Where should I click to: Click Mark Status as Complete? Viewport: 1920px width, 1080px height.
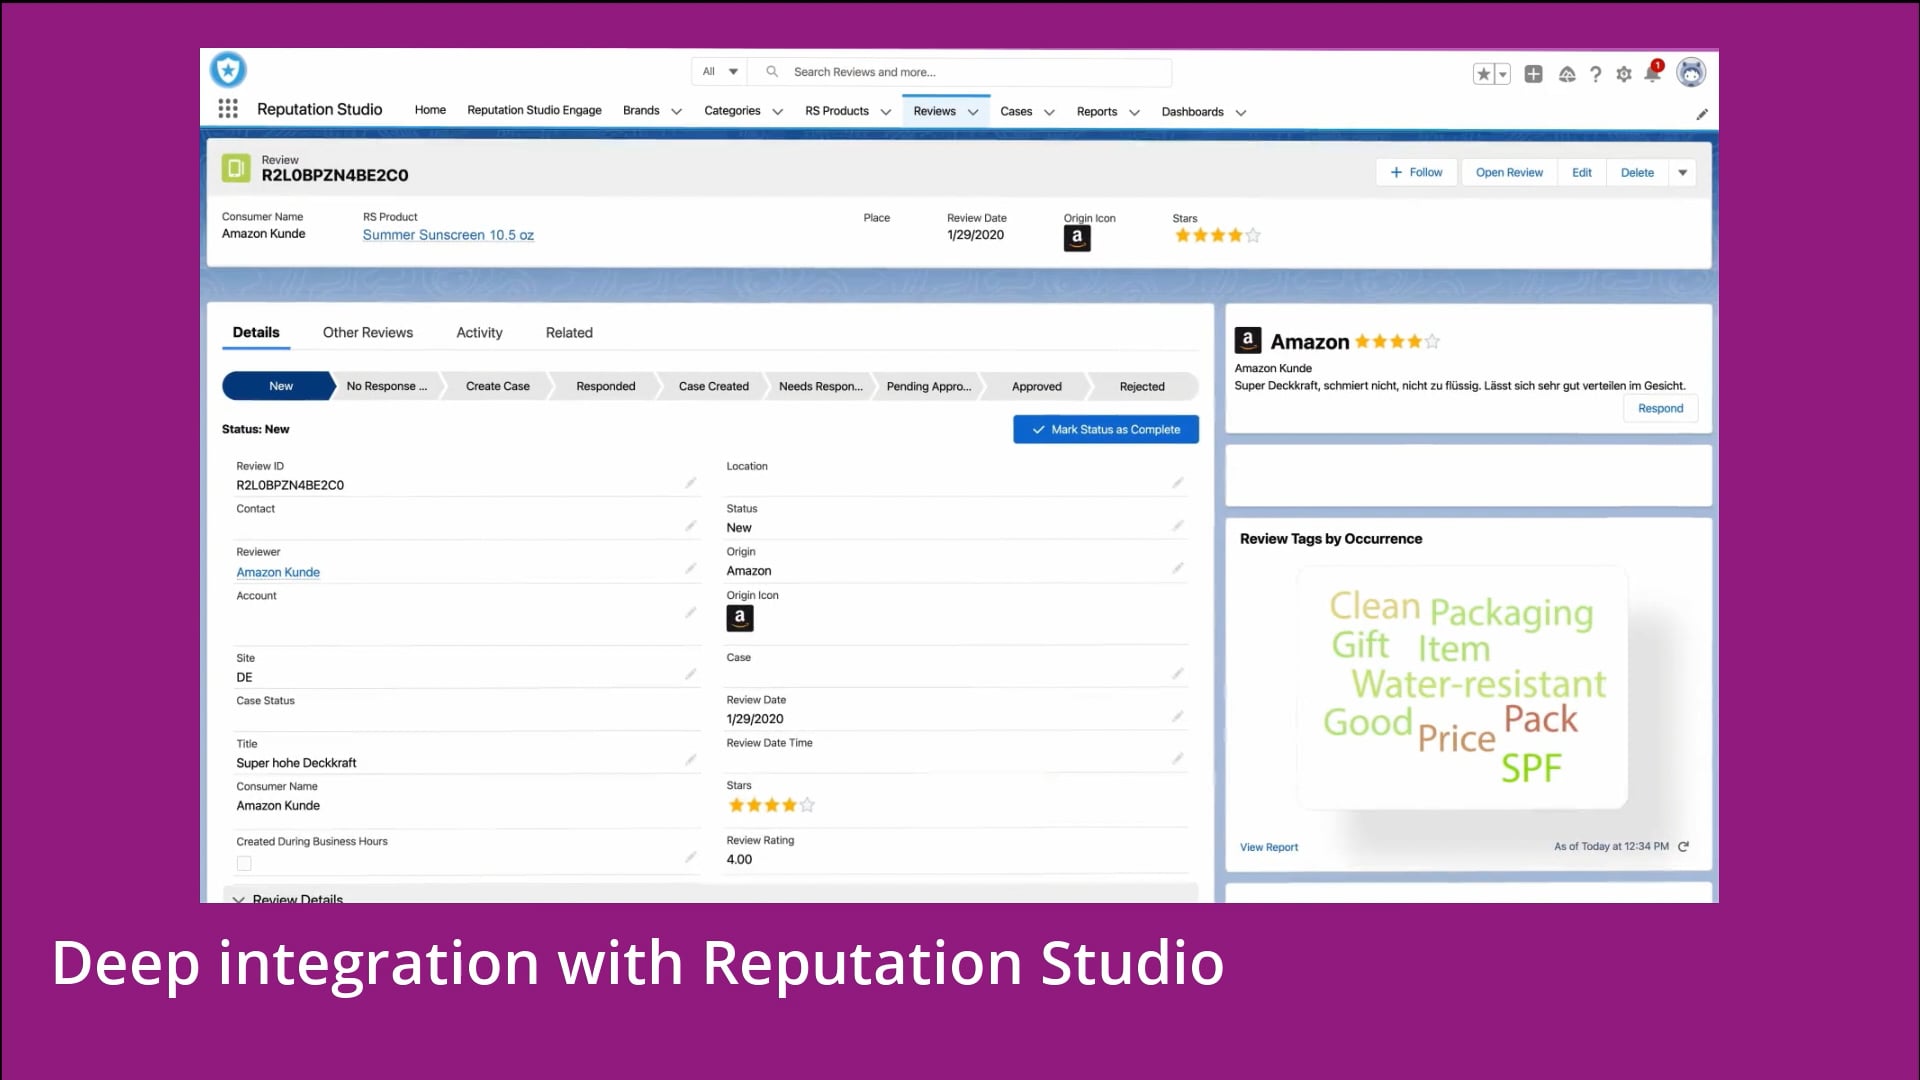click(1106, 429)
